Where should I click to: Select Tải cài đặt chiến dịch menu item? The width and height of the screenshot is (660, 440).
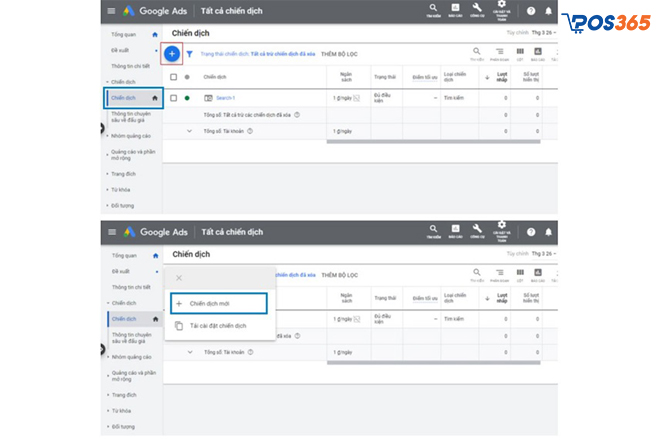click(219, 326)
